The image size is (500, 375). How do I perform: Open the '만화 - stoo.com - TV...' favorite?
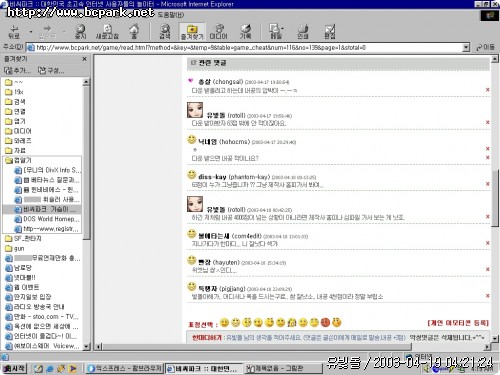coord(42,317)
